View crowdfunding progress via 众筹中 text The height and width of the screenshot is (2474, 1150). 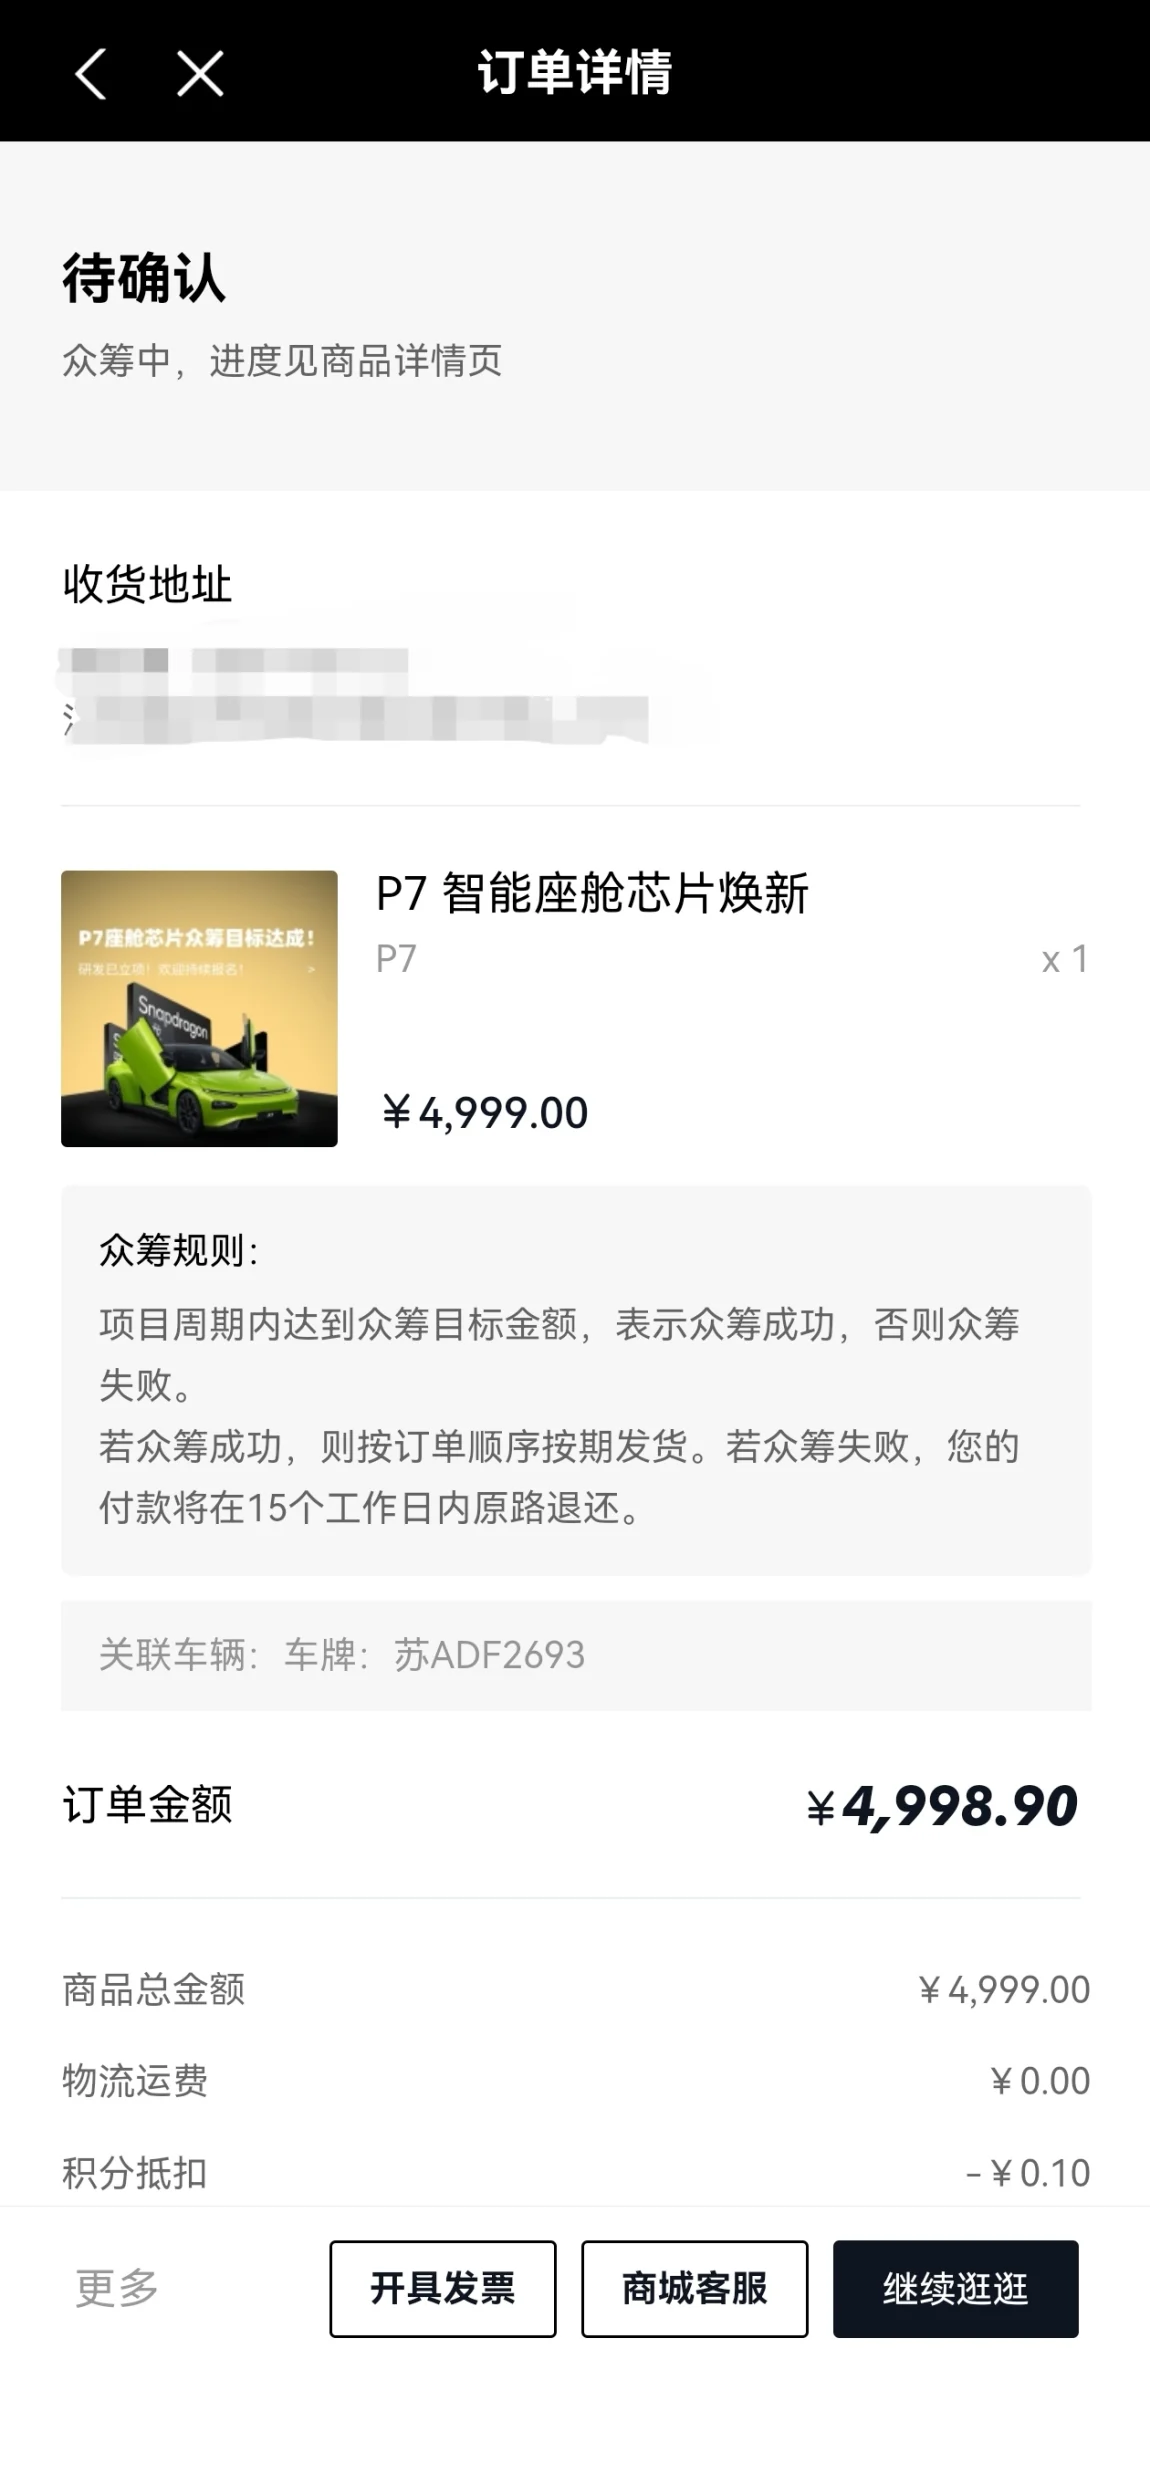click(282, 360)
